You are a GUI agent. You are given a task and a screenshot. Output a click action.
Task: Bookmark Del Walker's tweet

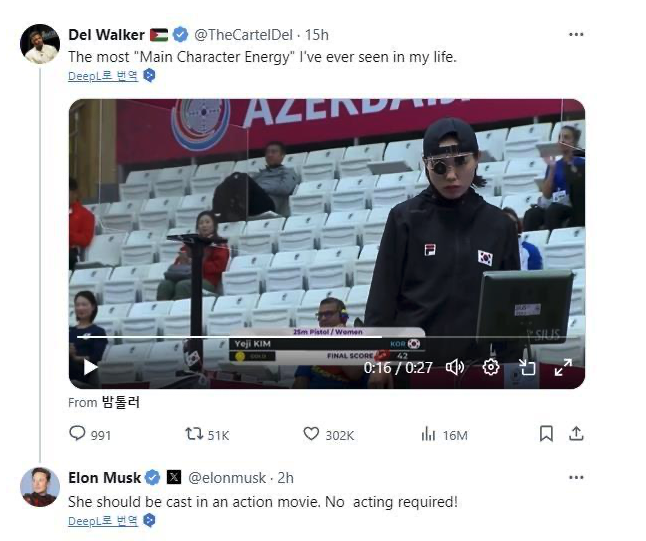546,434
